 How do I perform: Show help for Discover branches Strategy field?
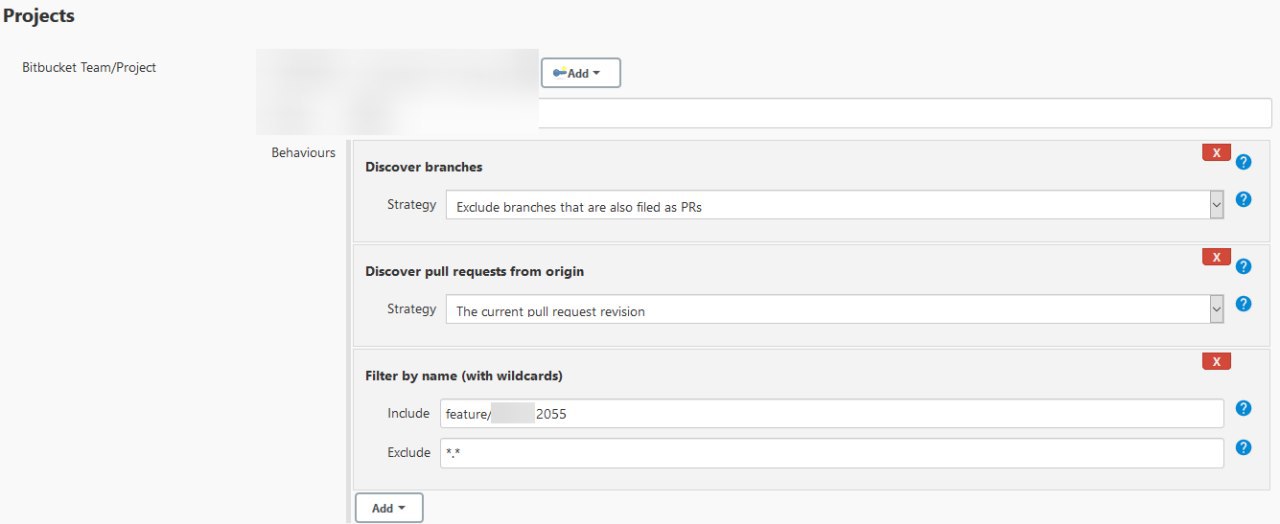[1243, 199]
